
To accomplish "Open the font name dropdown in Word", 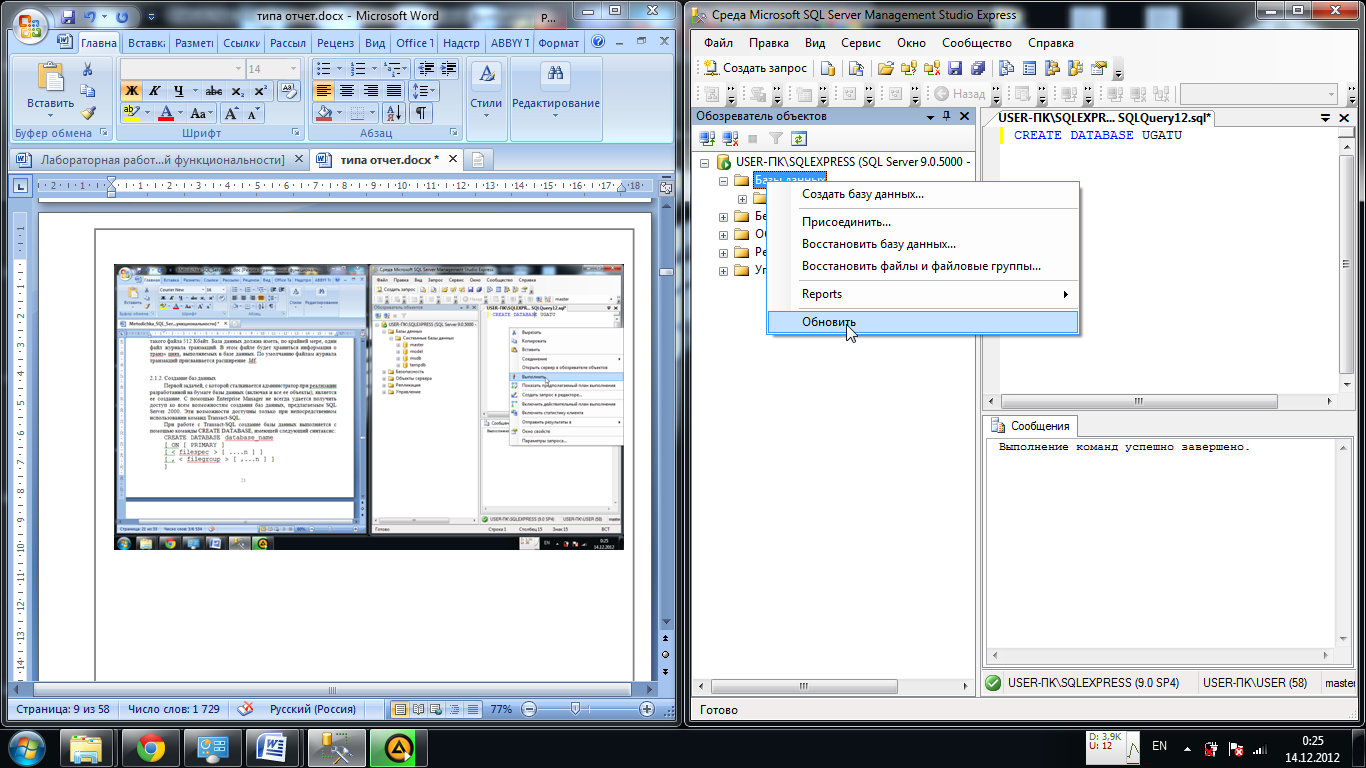I will (237, 69).
